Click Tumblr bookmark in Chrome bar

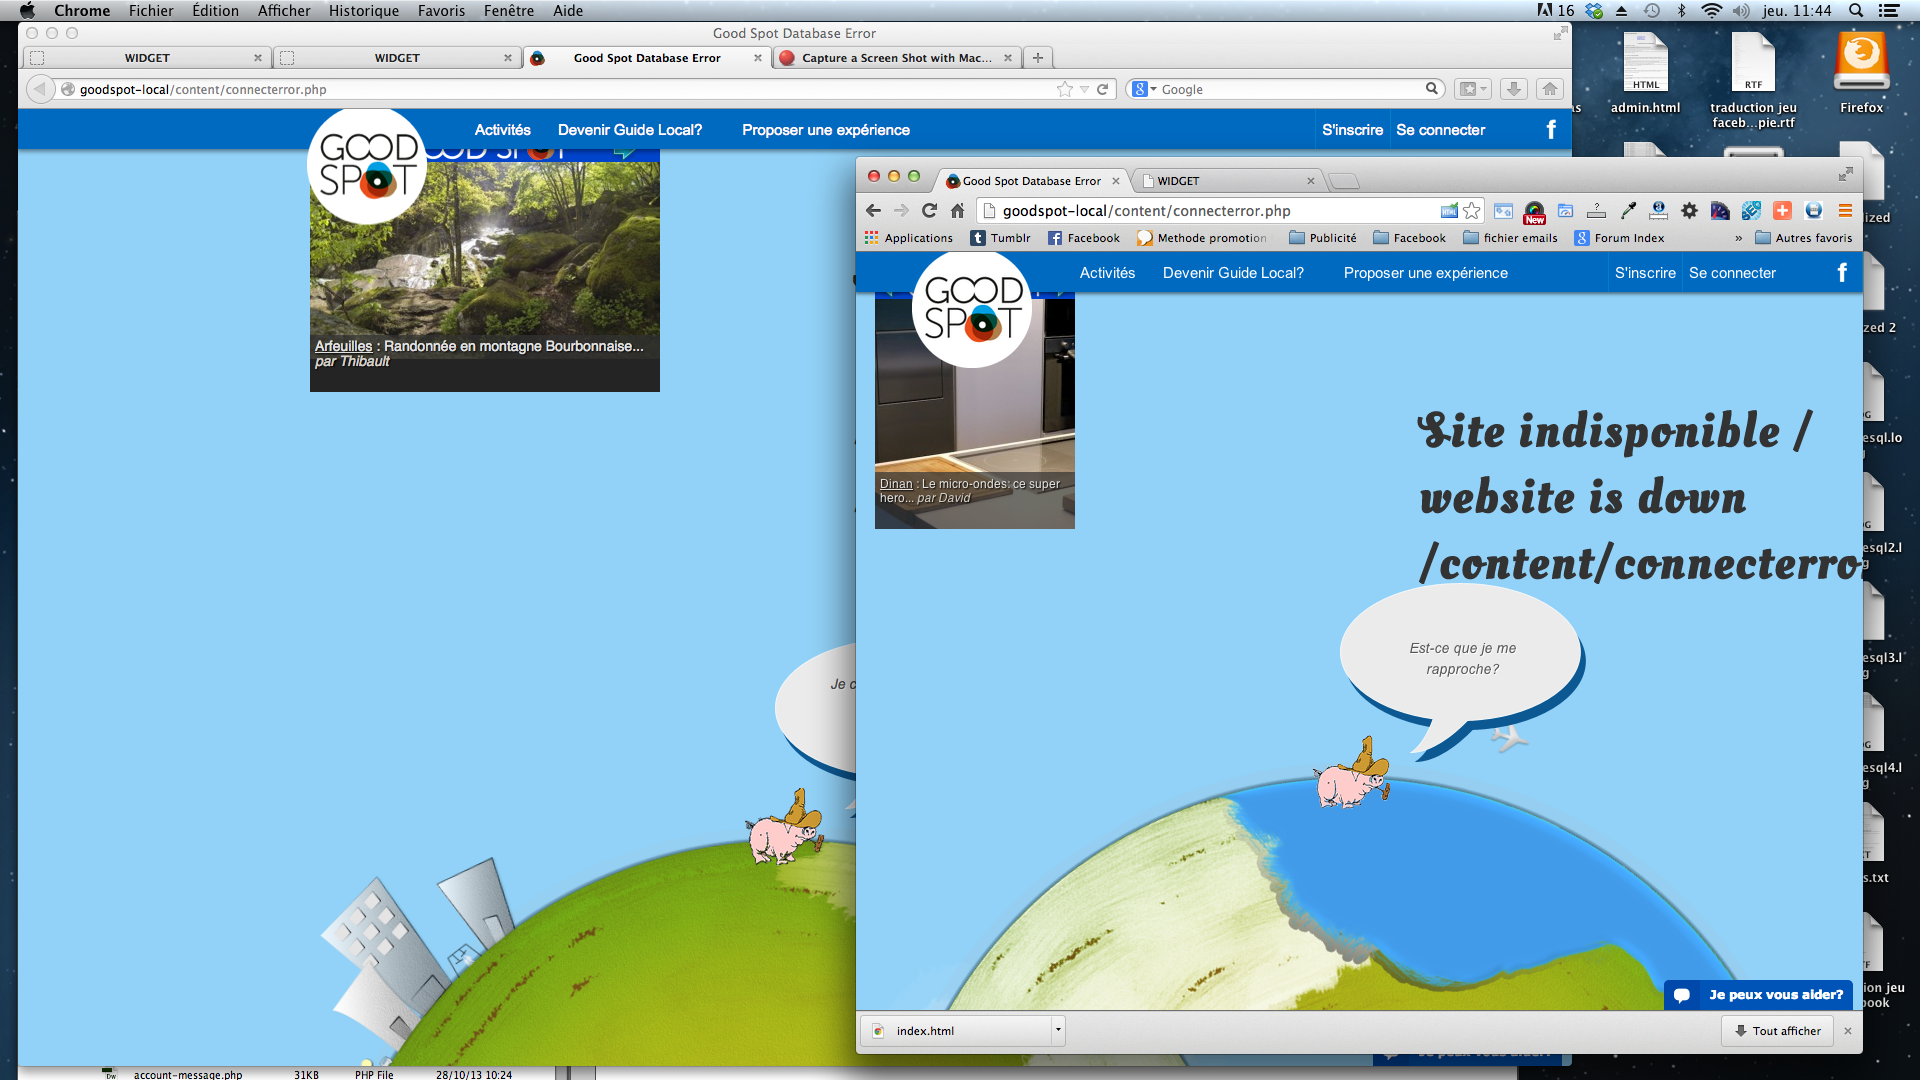click(x=1000, y=238)
